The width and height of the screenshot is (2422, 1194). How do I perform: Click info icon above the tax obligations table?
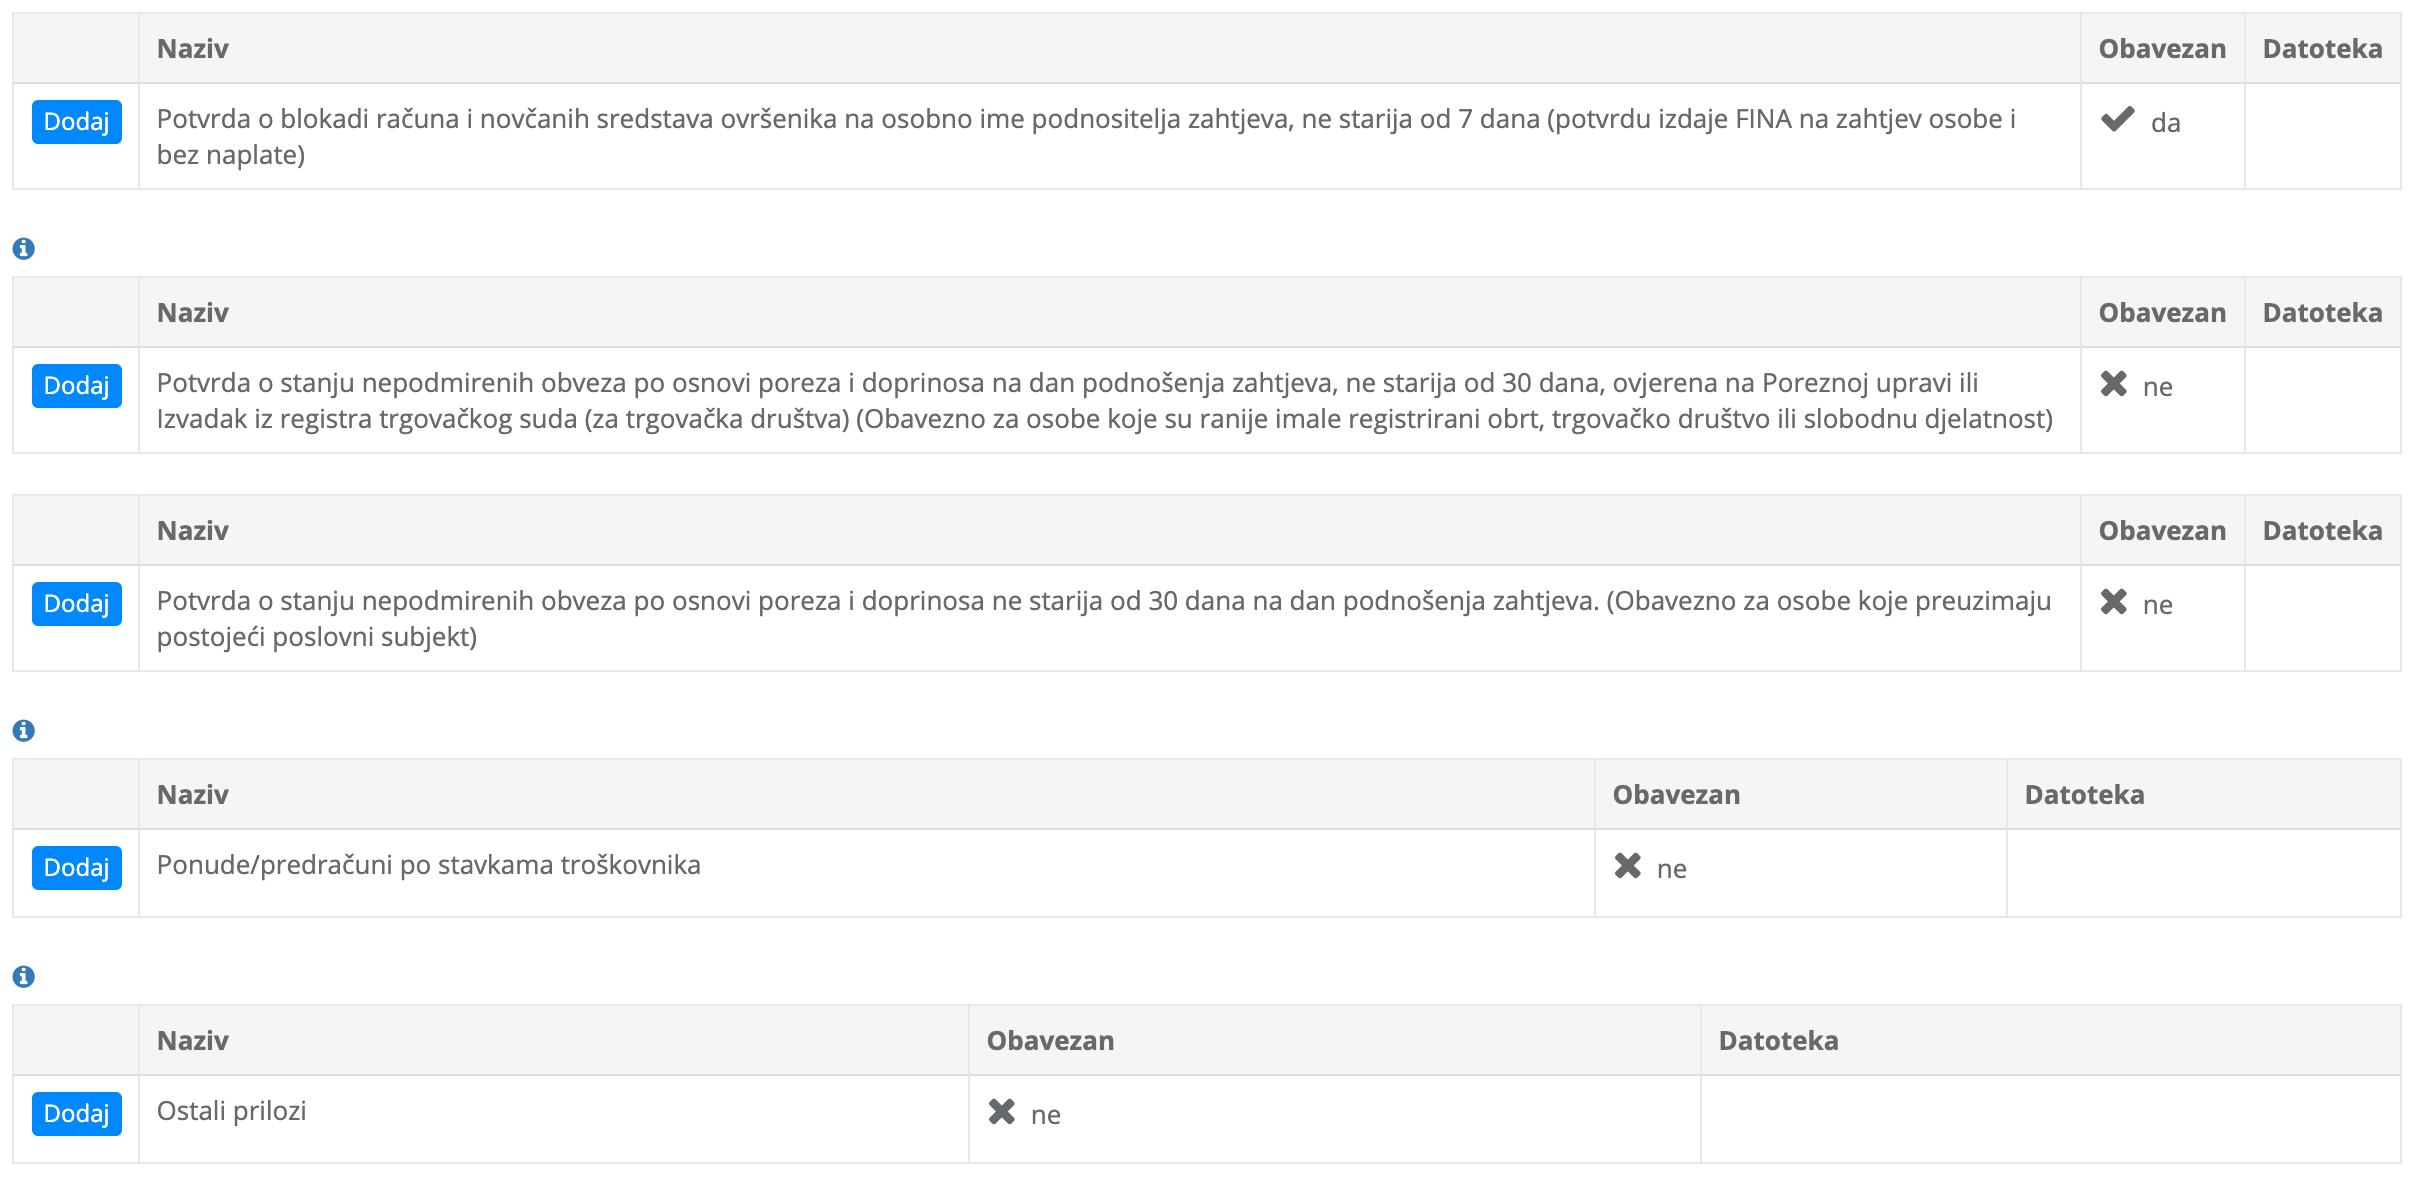[x=24, y=248]
